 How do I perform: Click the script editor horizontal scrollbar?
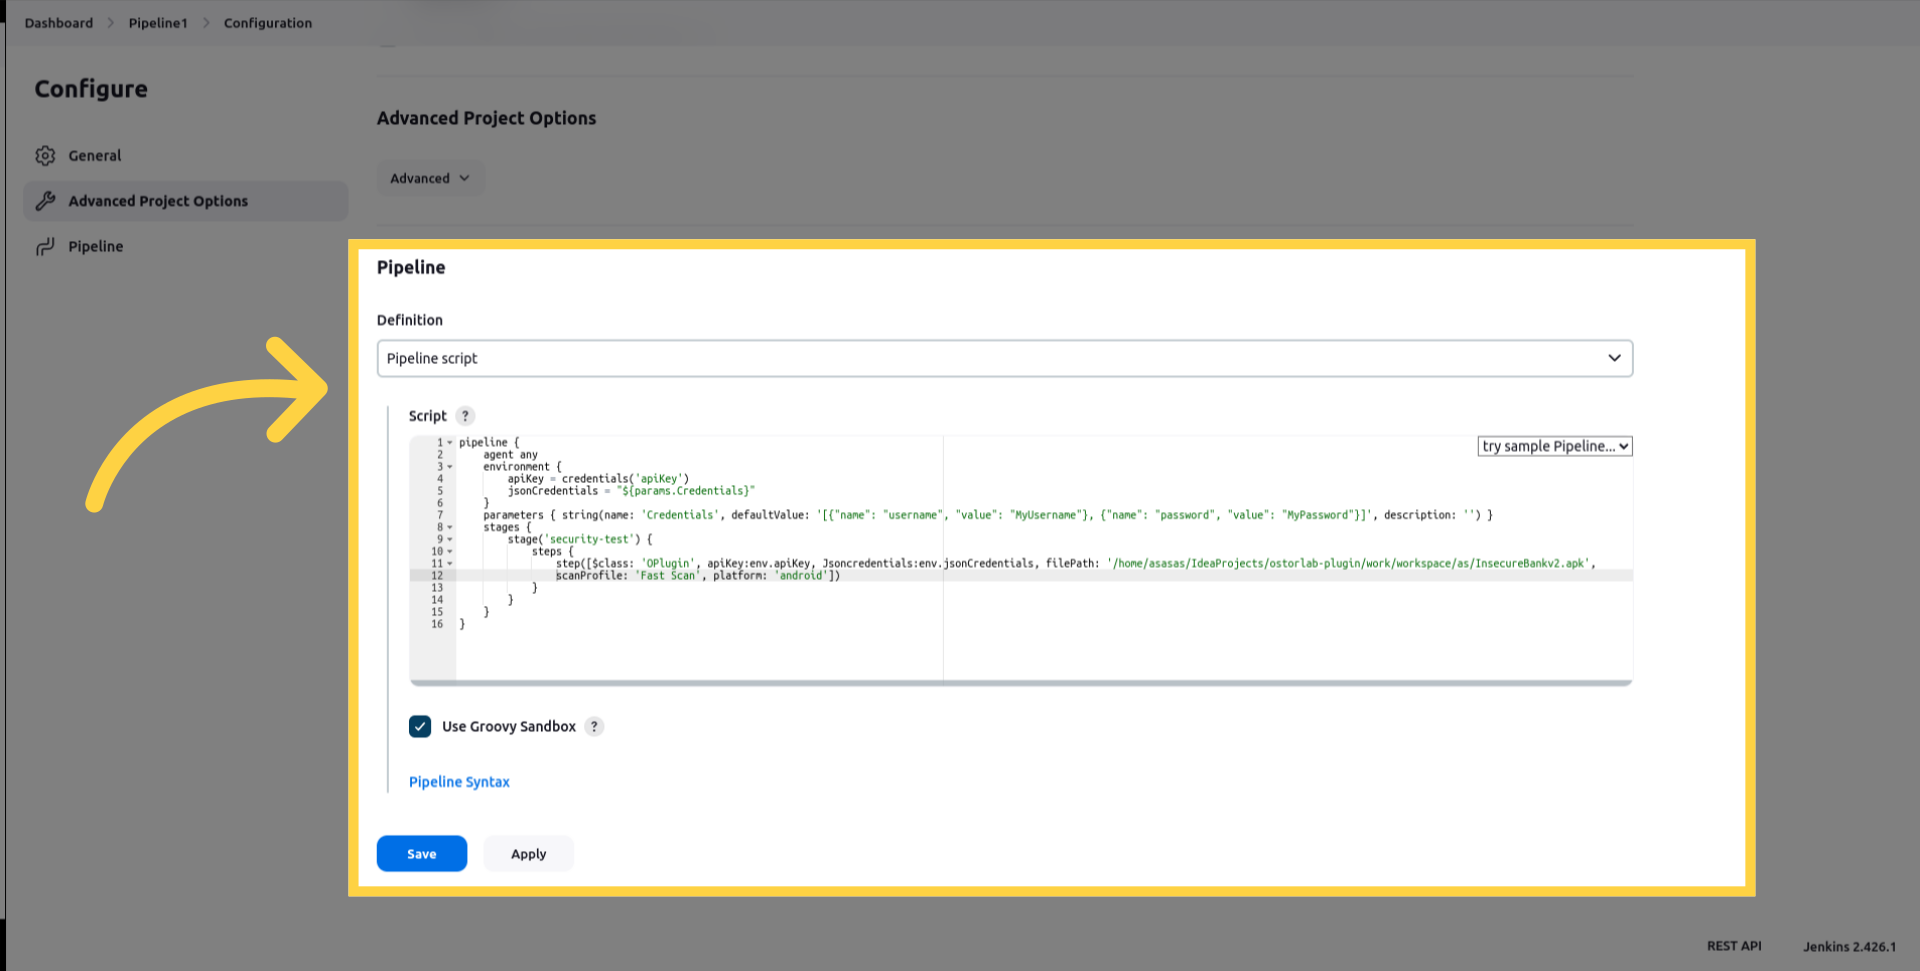(1020, 683)
